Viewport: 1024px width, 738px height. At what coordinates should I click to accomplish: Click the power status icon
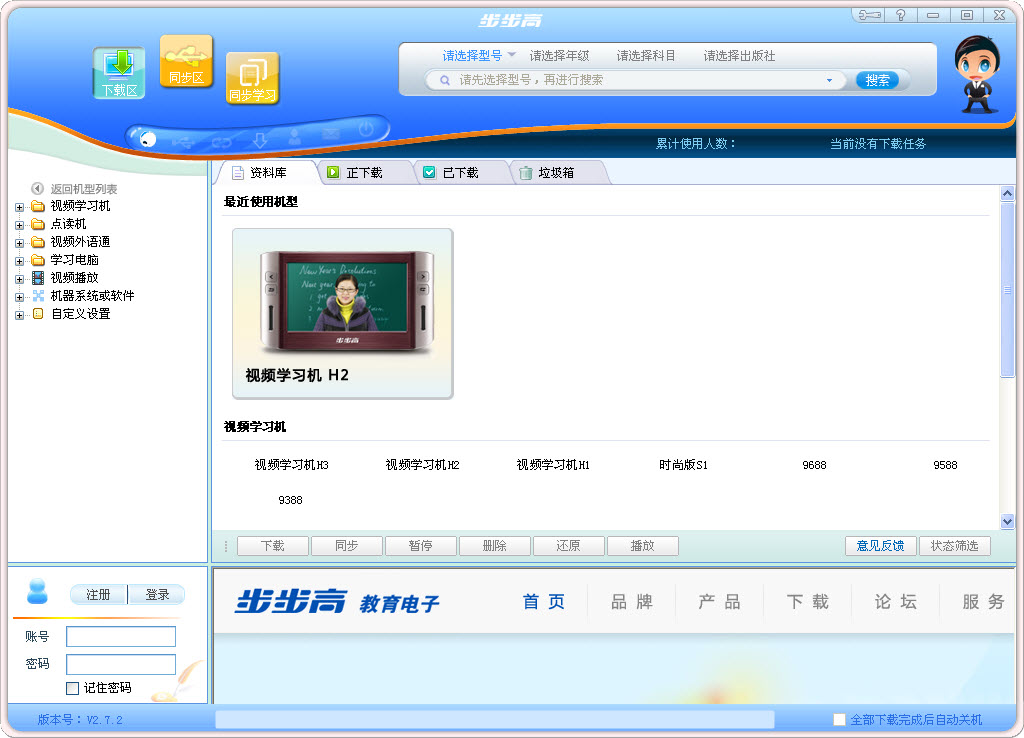coord(366,129)
